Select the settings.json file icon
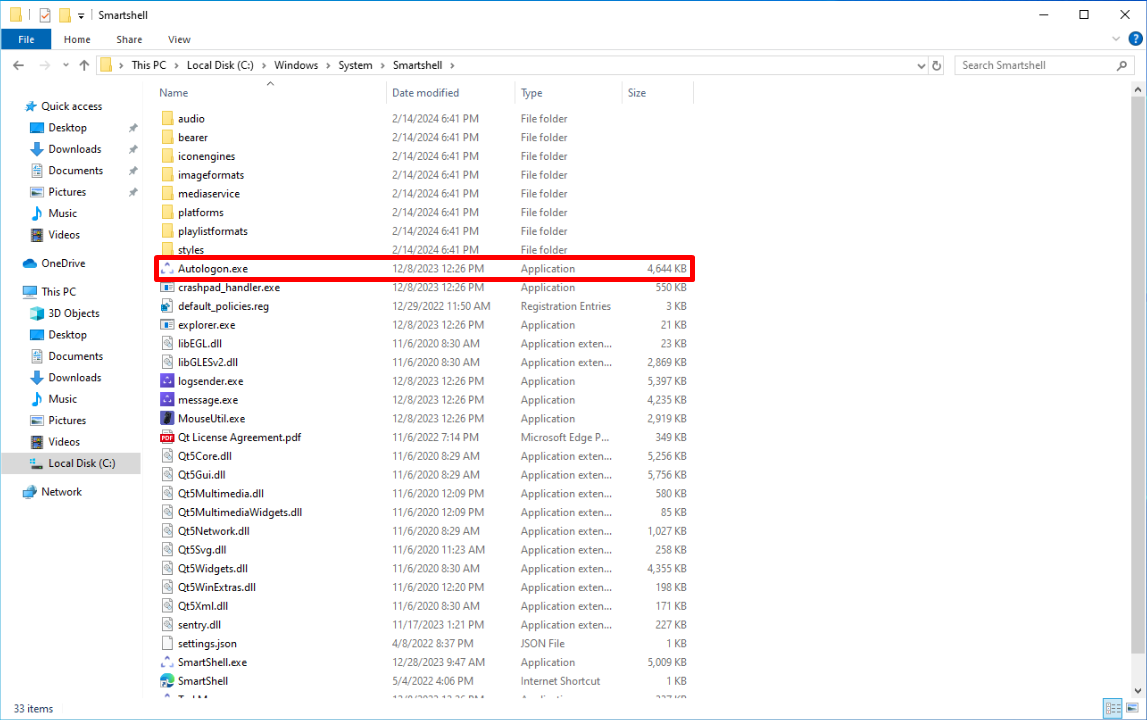Image resolution: width=1147 pixels, height=720 pixels. 168,643
